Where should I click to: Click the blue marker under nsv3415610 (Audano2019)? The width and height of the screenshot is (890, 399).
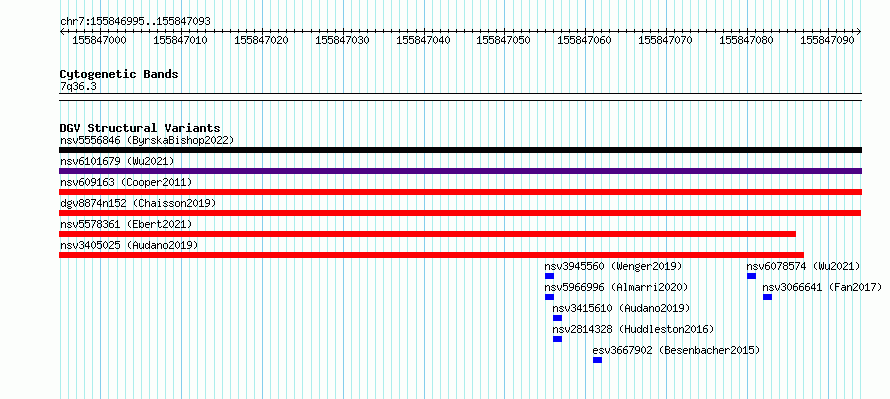[x=557, y=318]
